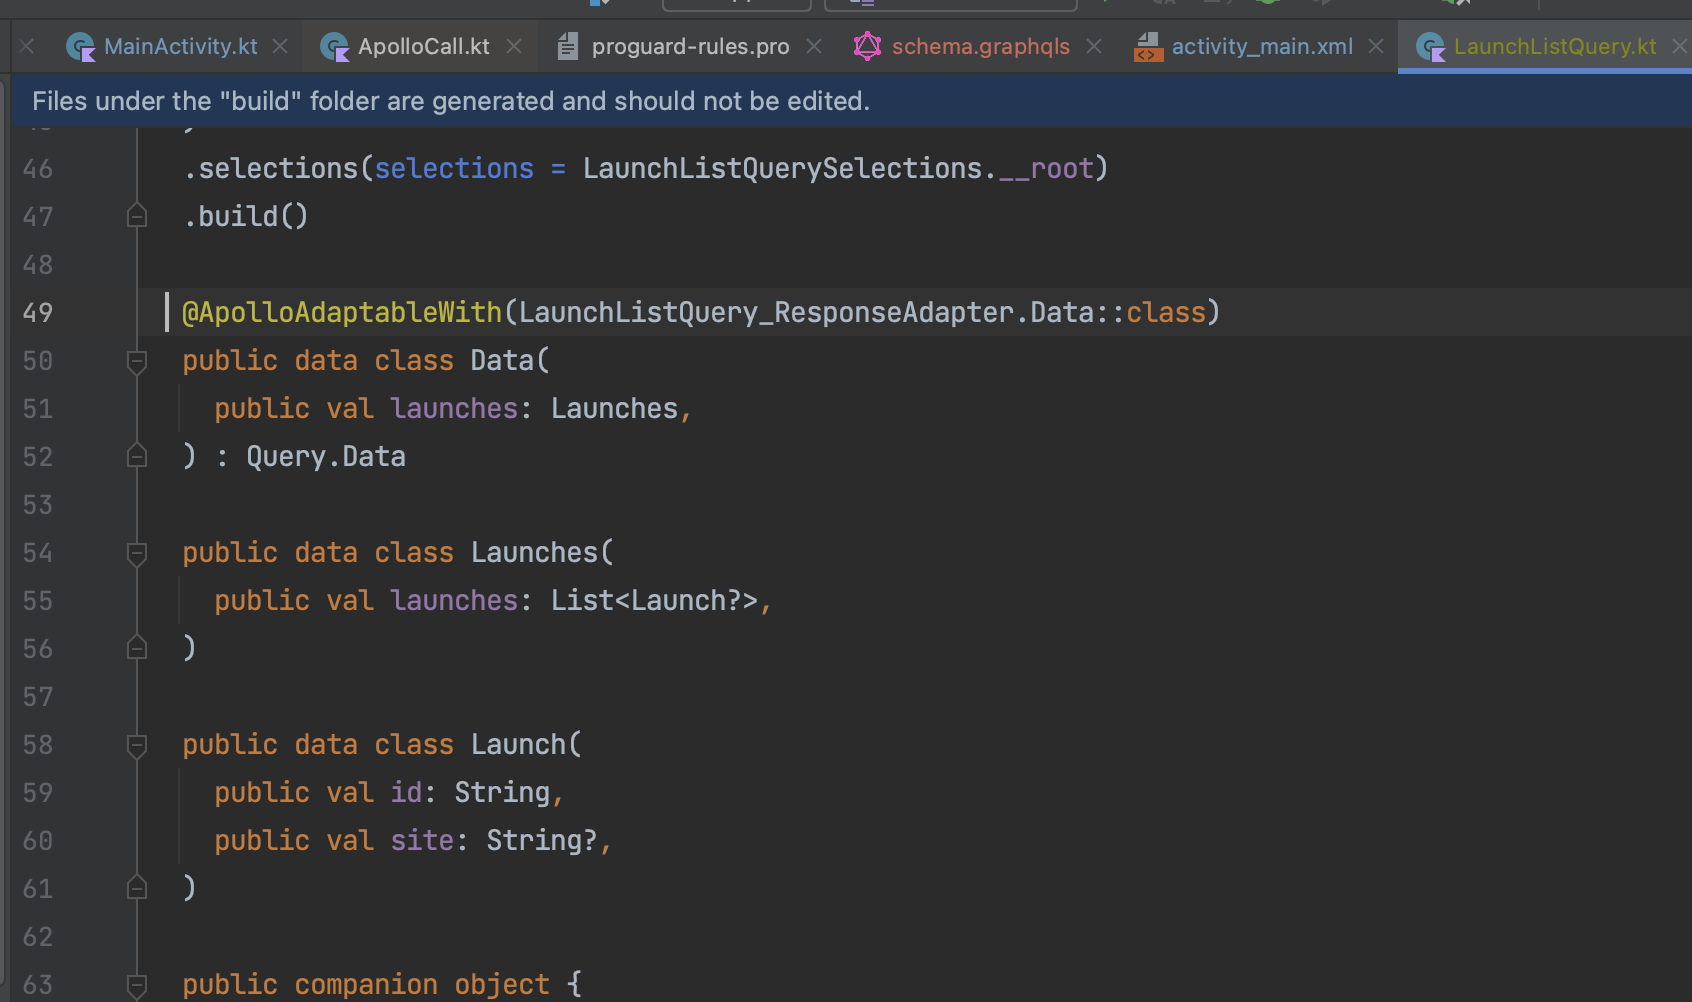The height and width of the screenshot is (1002, 1692).
Task: Click the .build() call on line 47
Action: click(246, 217)
